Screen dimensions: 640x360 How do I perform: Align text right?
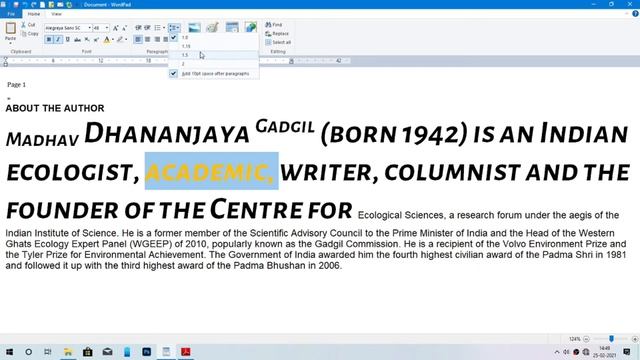pos(157,39)
